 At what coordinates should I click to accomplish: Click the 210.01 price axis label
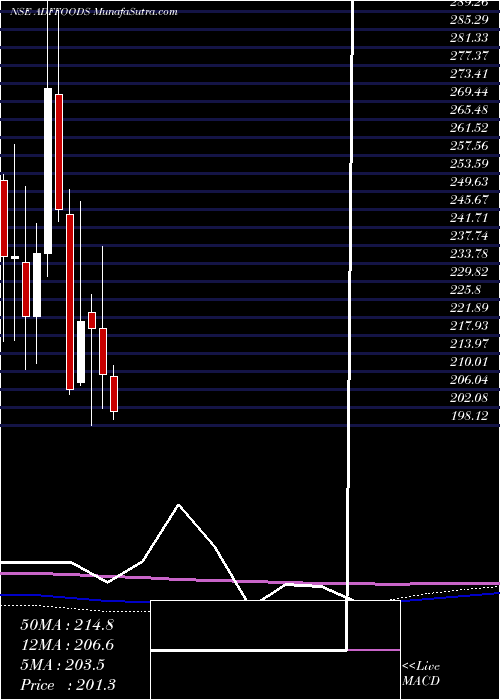(x=469, y=361)
